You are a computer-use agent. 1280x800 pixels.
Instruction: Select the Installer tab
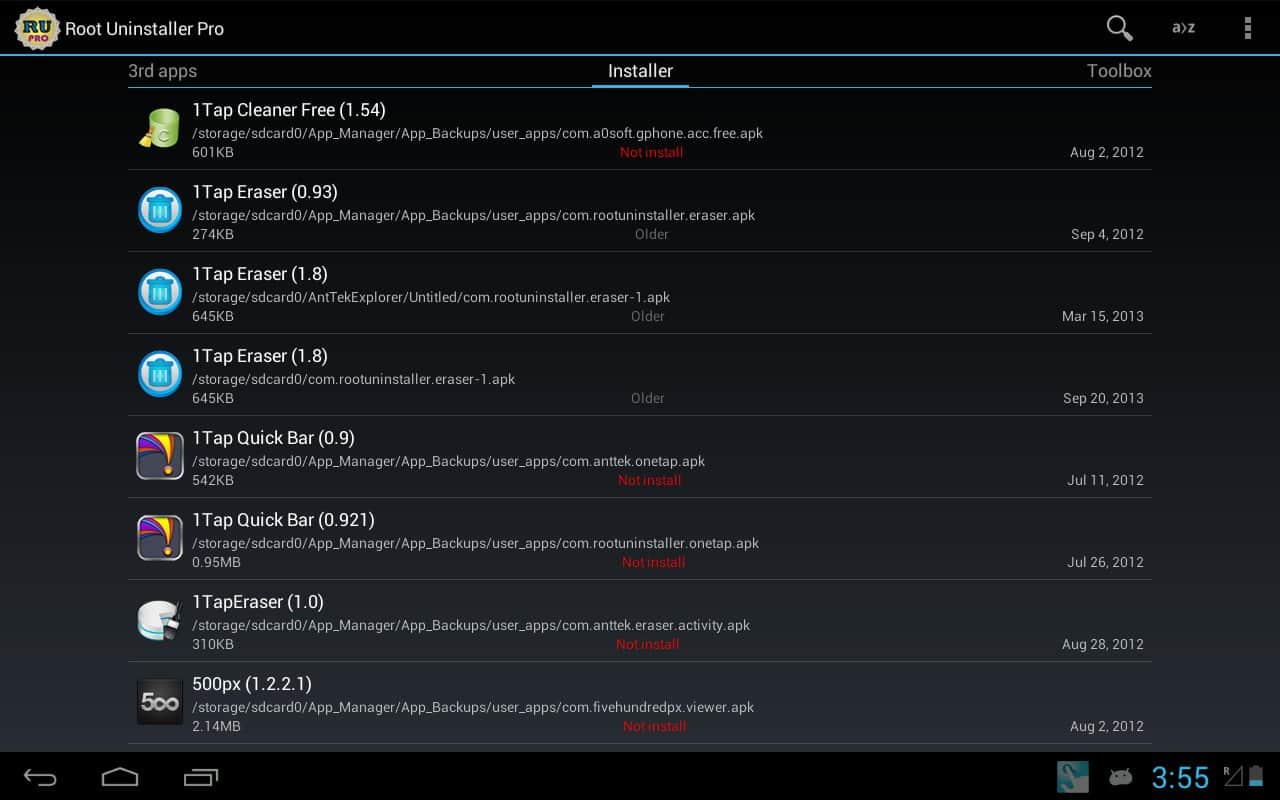(640, 71)
